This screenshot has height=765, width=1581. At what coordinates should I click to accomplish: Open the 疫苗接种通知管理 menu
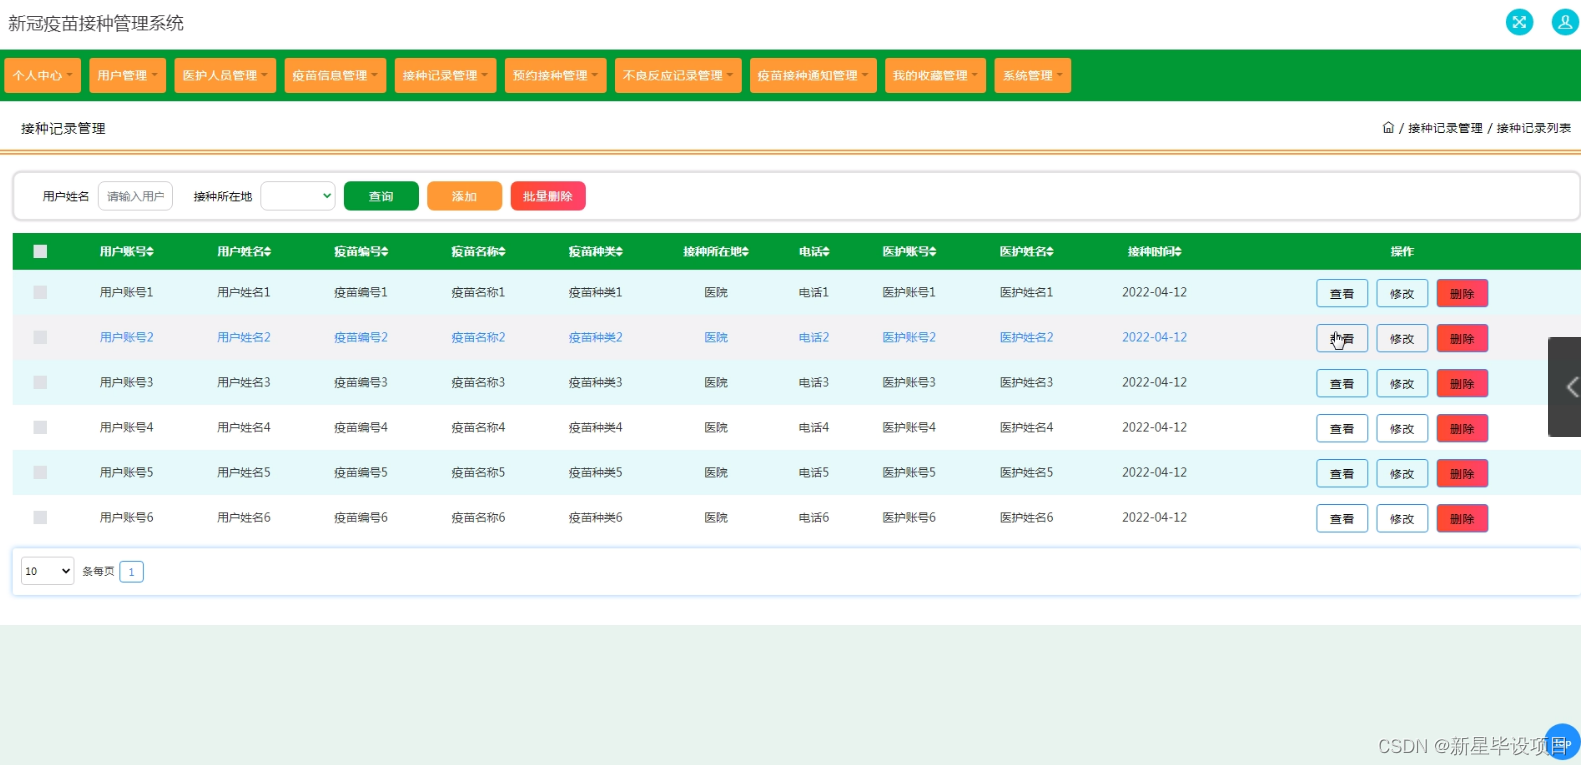pos(813,75)
